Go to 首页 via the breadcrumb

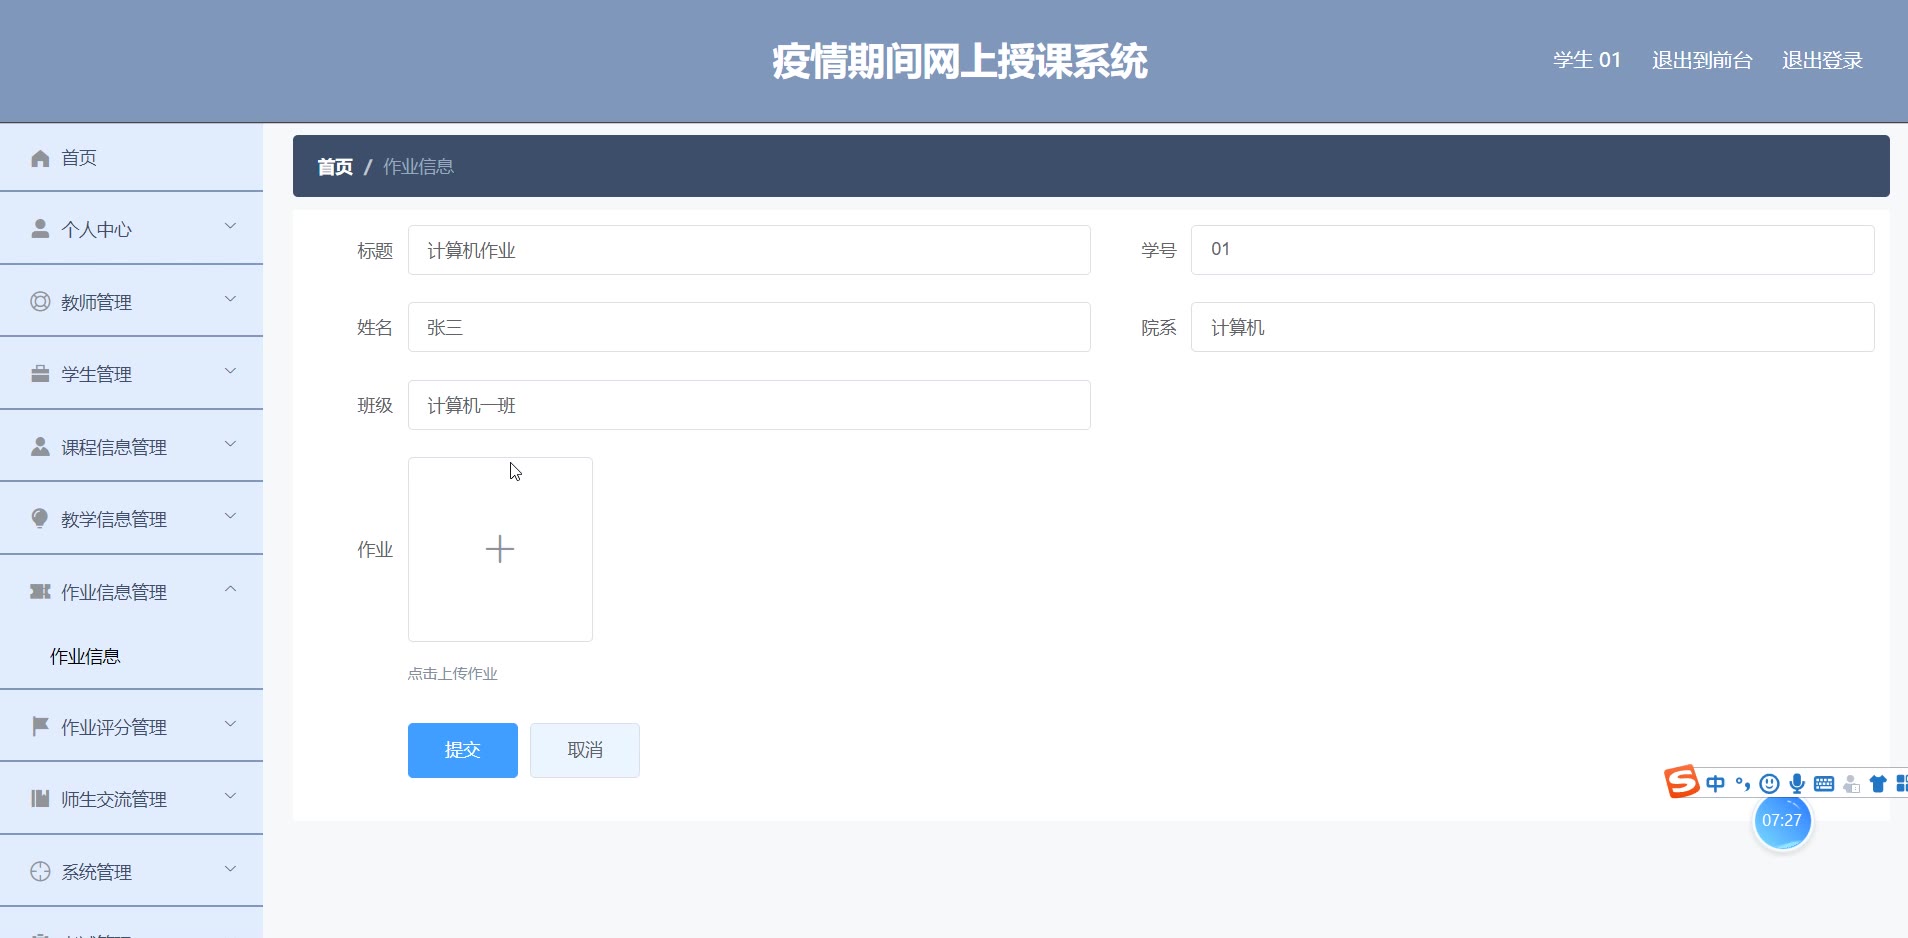tap(335, 167)
